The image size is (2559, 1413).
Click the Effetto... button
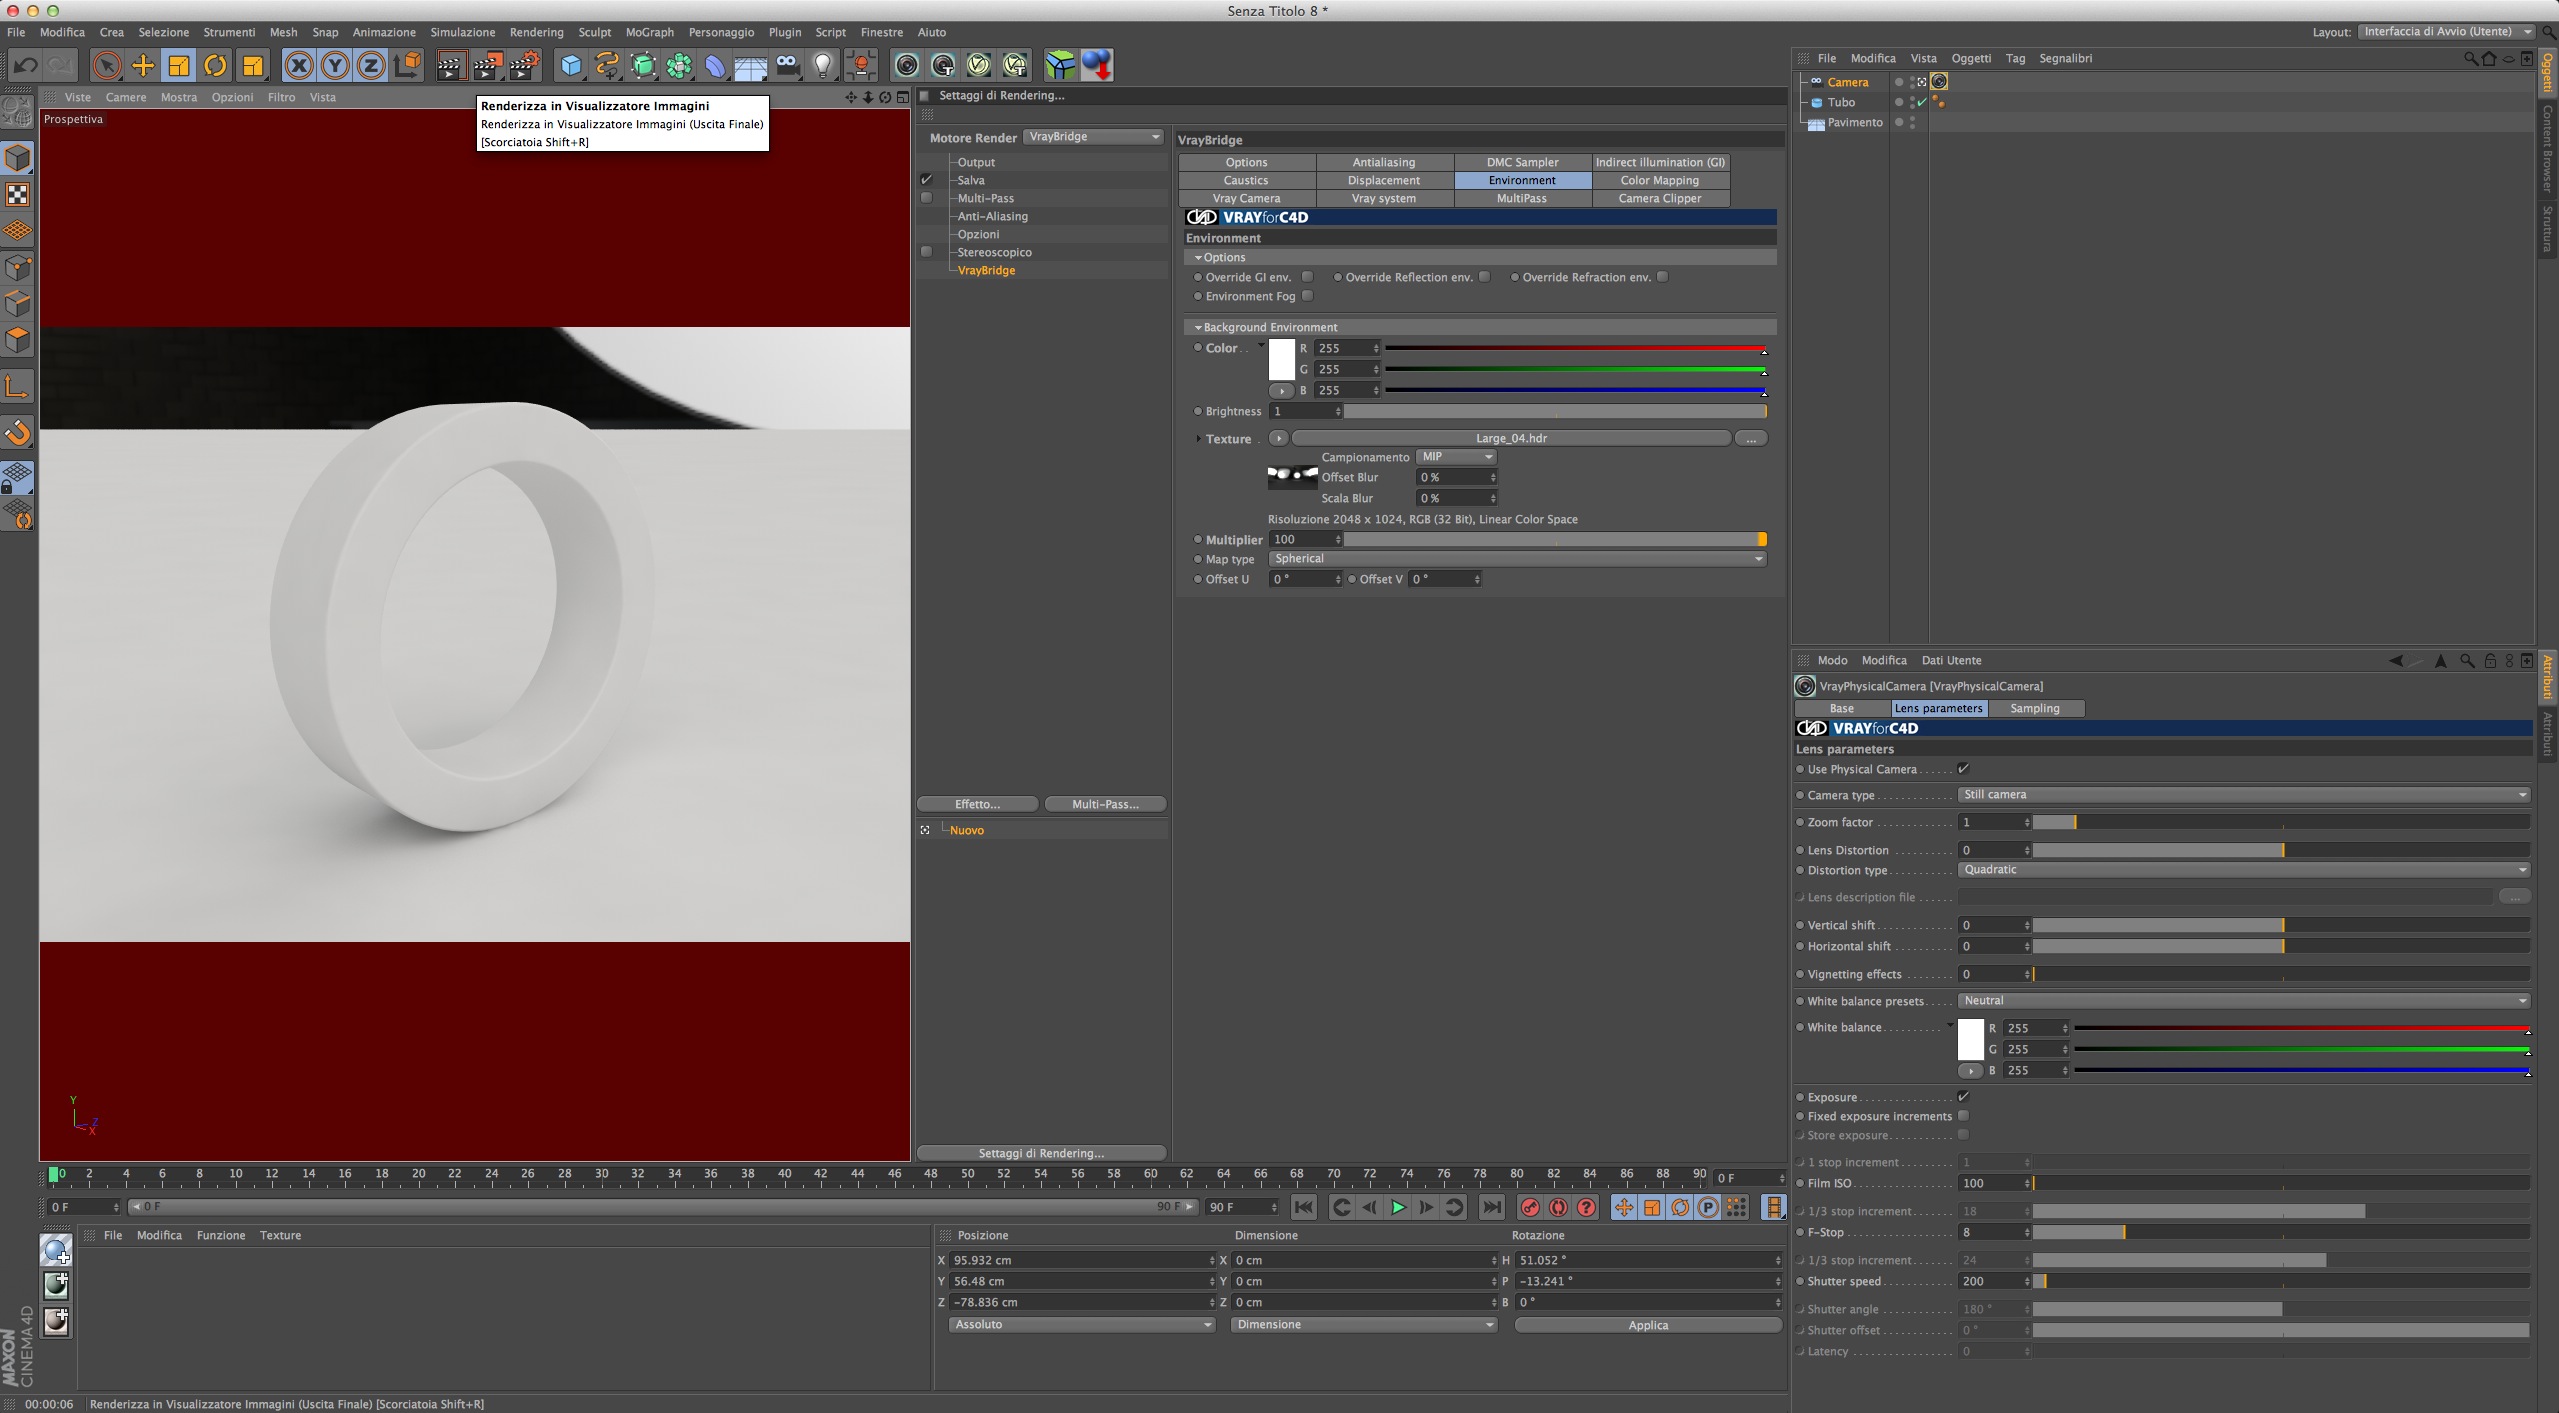click(x=977, y=804)
